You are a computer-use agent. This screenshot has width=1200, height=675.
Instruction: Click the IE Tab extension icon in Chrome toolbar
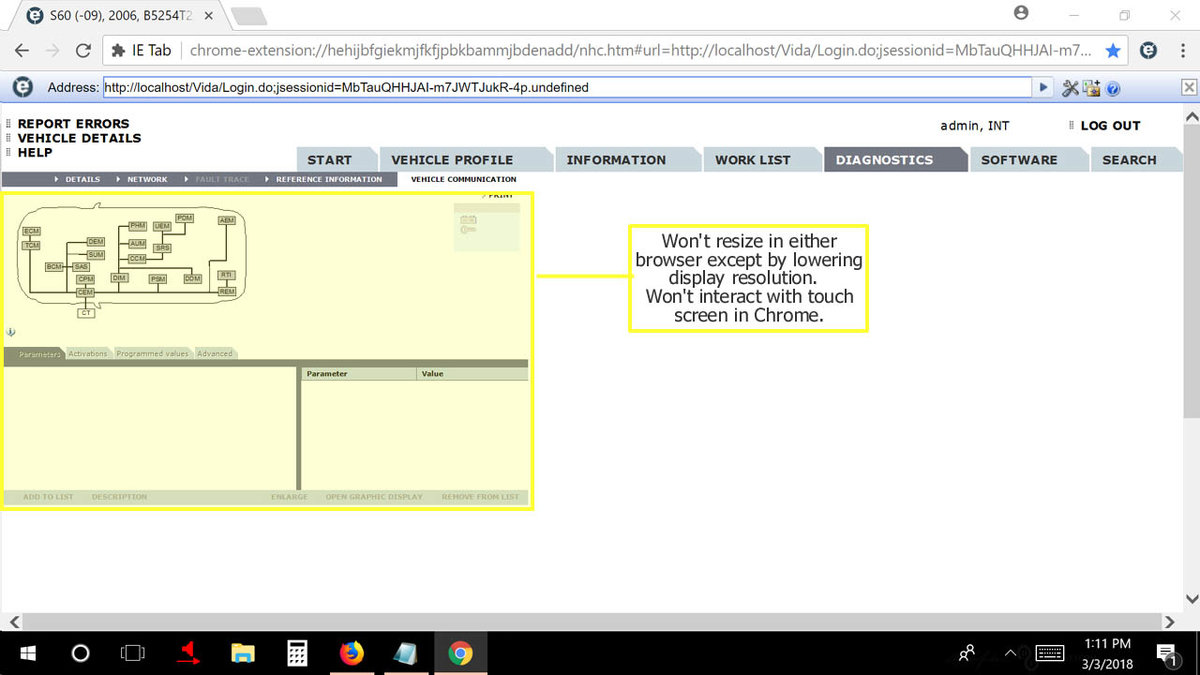click(x=1149, y=50)
